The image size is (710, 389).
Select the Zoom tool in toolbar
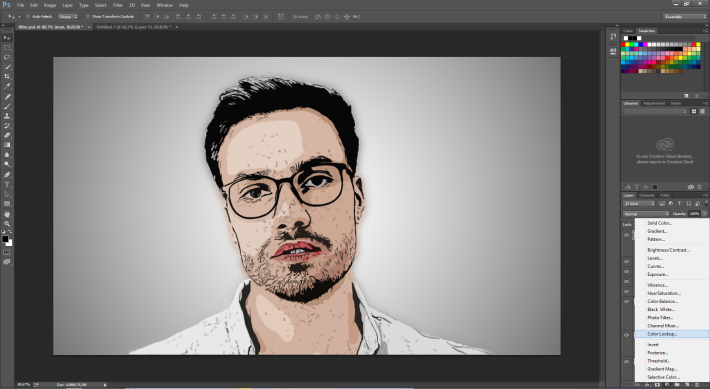(7, 224)
